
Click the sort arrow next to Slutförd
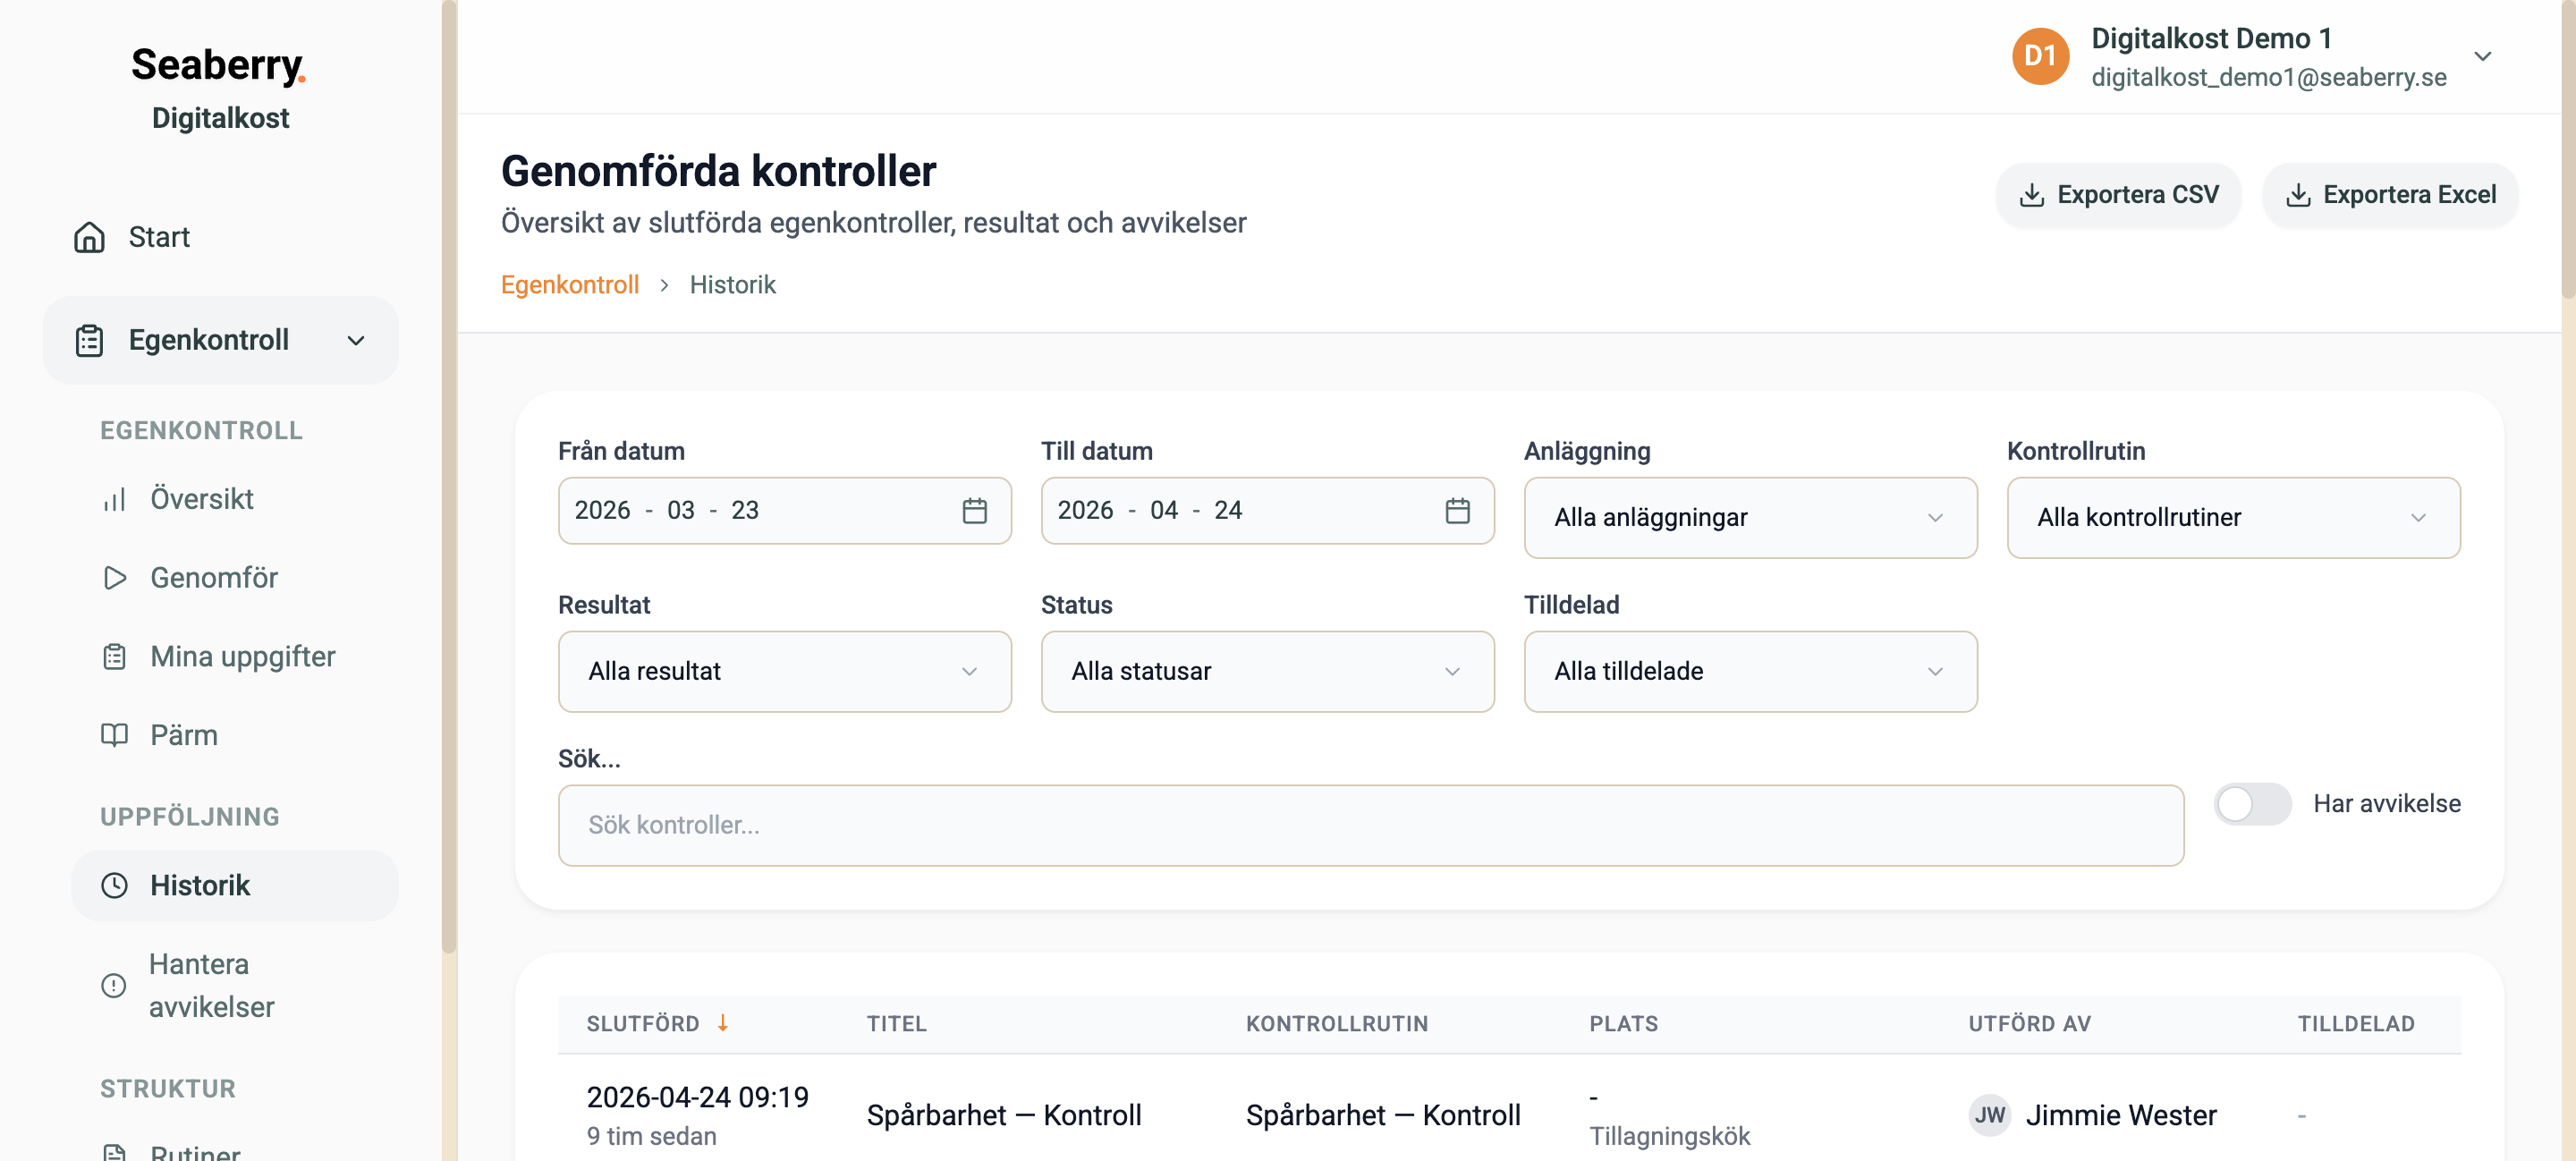pyautogui.click(x=722, y=1023)
